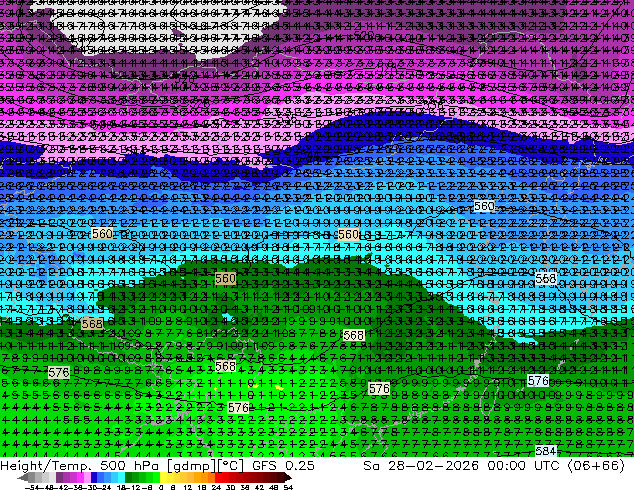The height and width of the screenshot is (490, 634).
Task: Click the "-54" legend scale value
Action: pos(32,487)
